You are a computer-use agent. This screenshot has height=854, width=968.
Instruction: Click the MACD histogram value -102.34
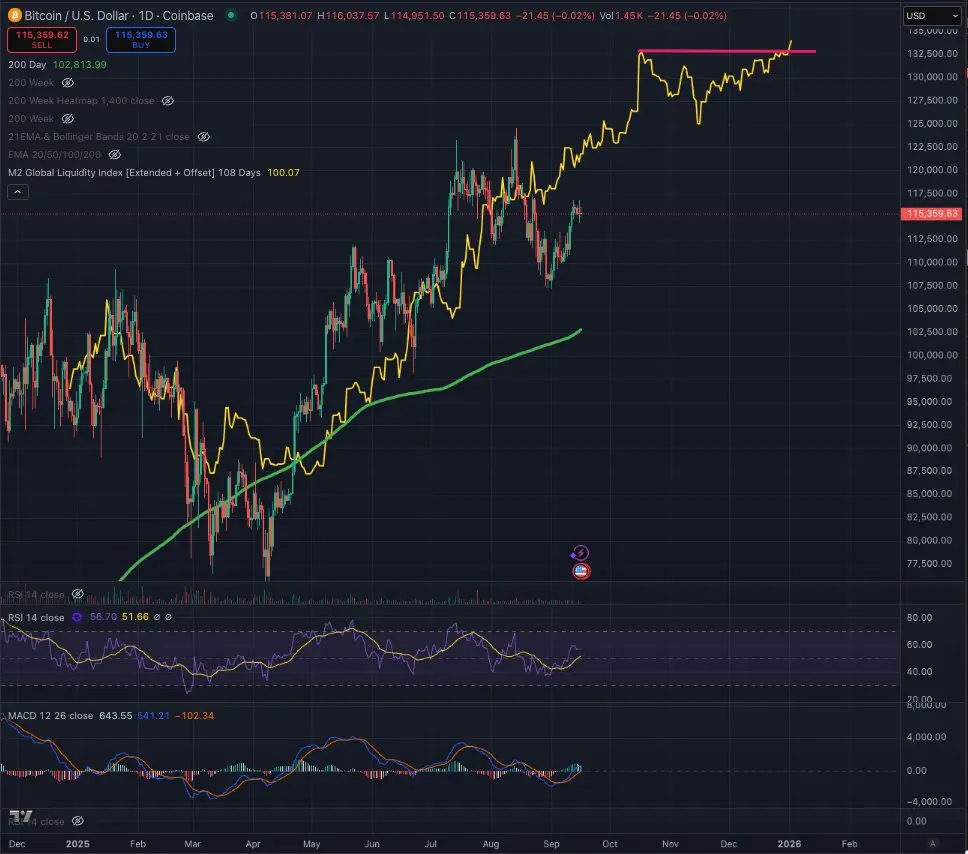(x=194, y=716)
